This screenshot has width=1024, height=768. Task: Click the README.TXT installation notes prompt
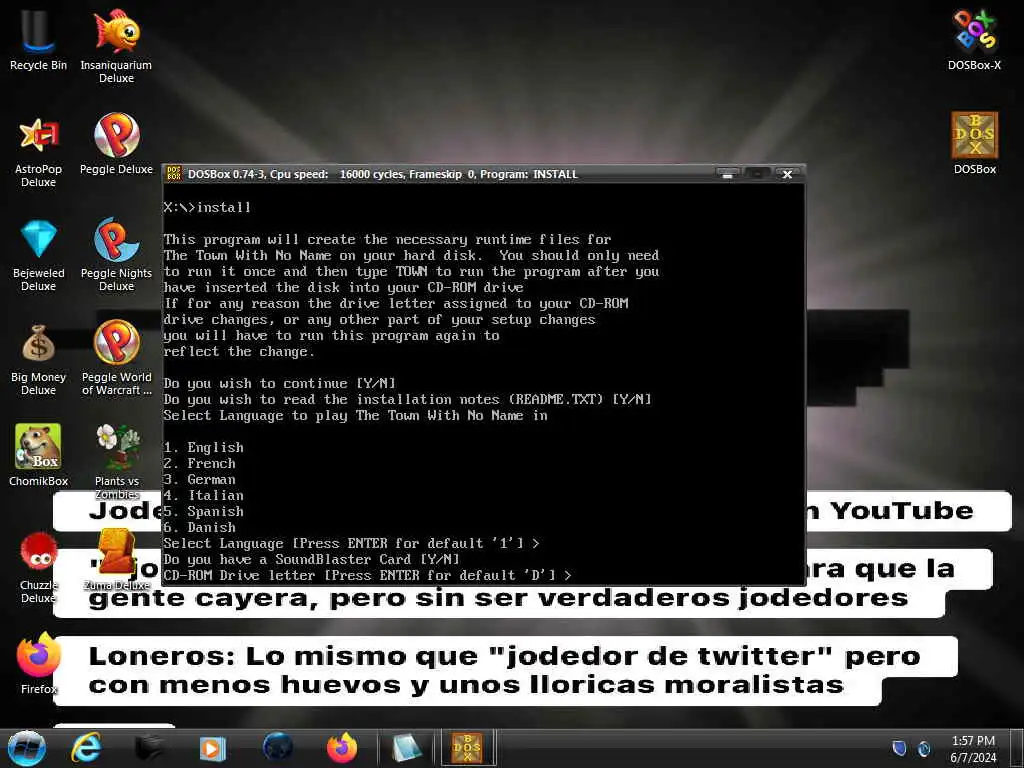click(408, 399)
